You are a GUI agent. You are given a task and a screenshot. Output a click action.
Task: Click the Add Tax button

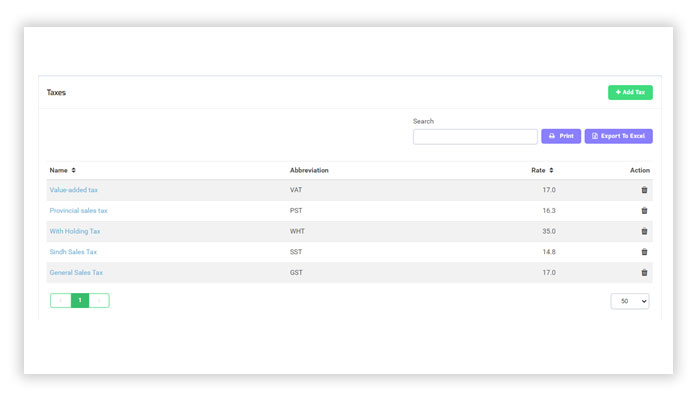630,92
